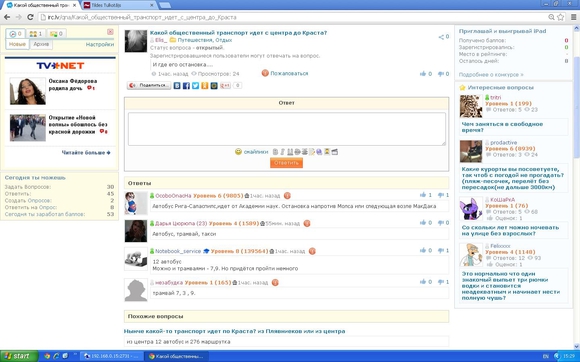This screenshot has height=362, width=580.
Task: Report OcoboOnacHa's answer with red icon
Action: click(x=287, y=195)
